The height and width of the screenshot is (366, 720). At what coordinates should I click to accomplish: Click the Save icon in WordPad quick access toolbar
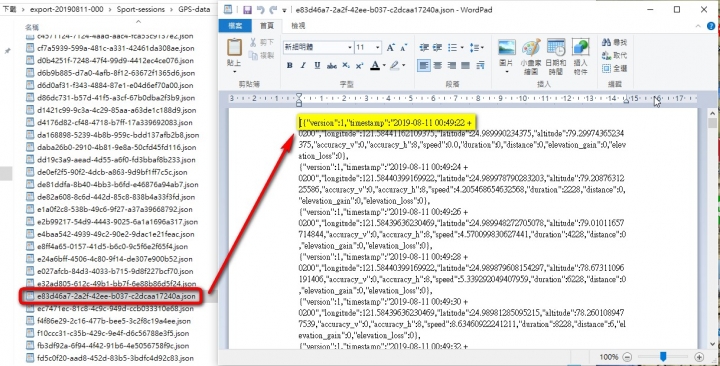click(248, 10)
